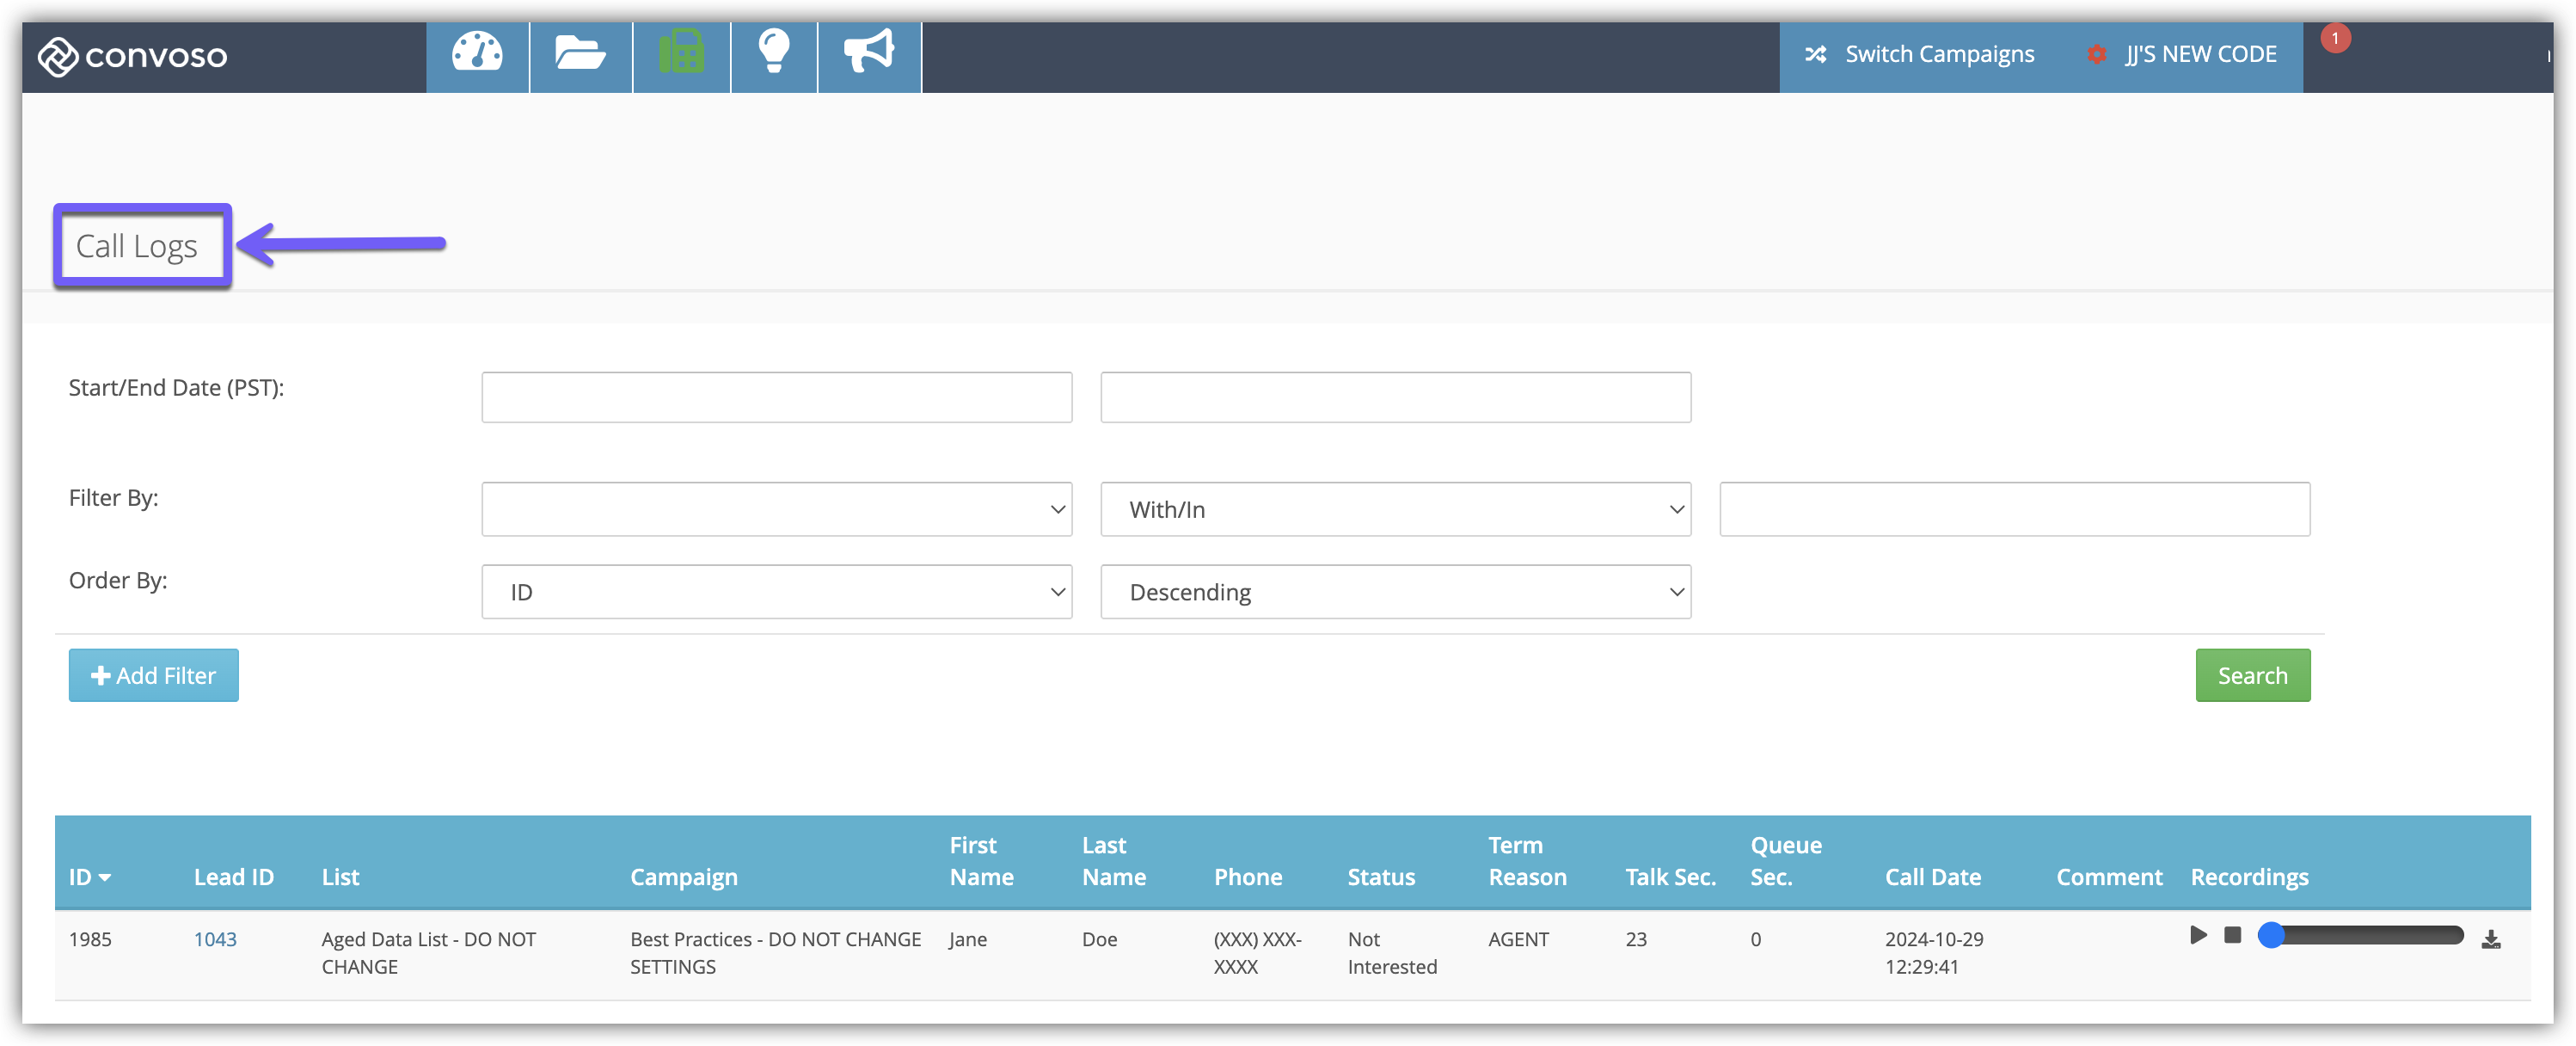The width and height of the screenshot is (2576, 1046).
Task: Open the red notification badge
Action: (x=2334, y=39)
